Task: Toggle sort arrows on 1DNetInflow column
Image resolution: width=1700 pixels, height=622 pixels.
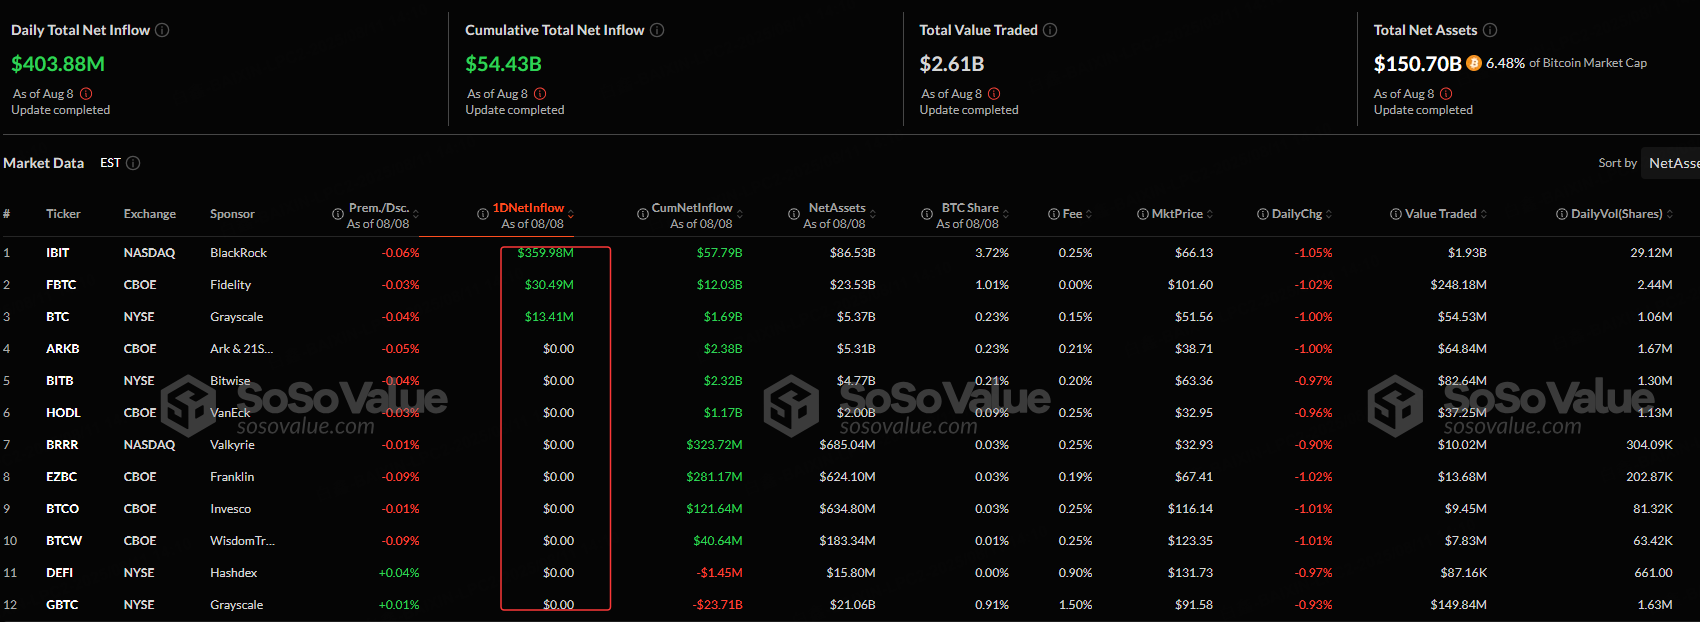Action: click(571, 215)
